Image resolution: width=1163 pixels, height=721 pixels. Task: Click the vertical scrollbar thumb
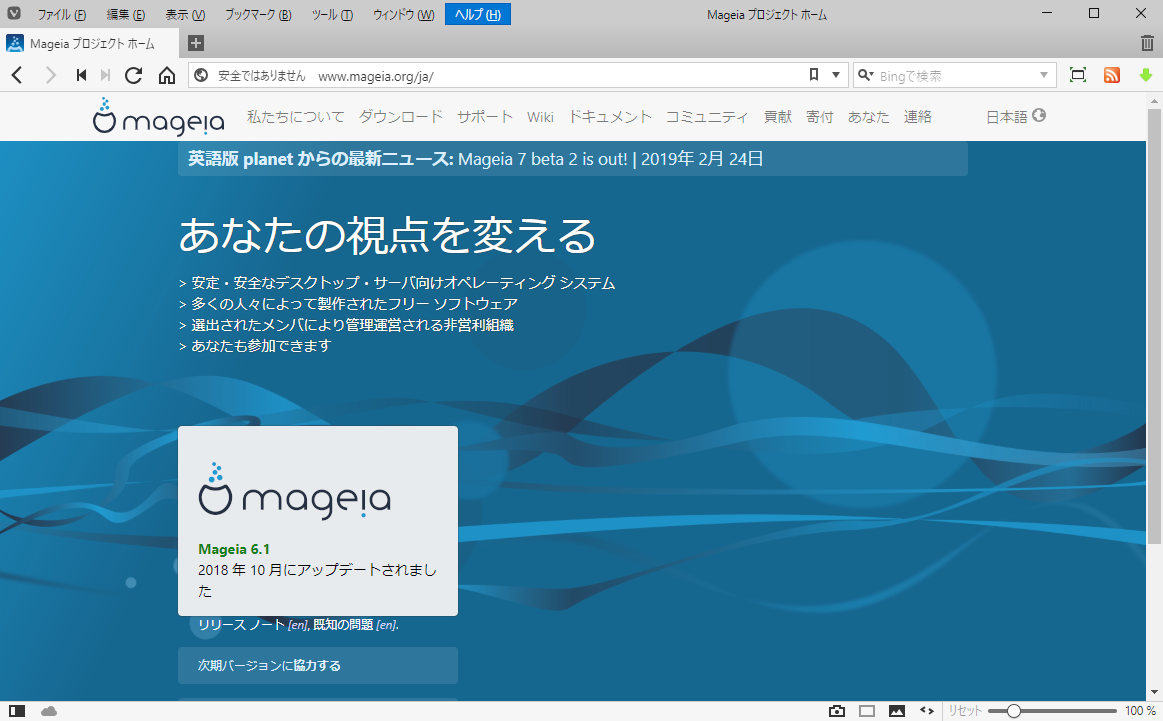point(1153,326)
